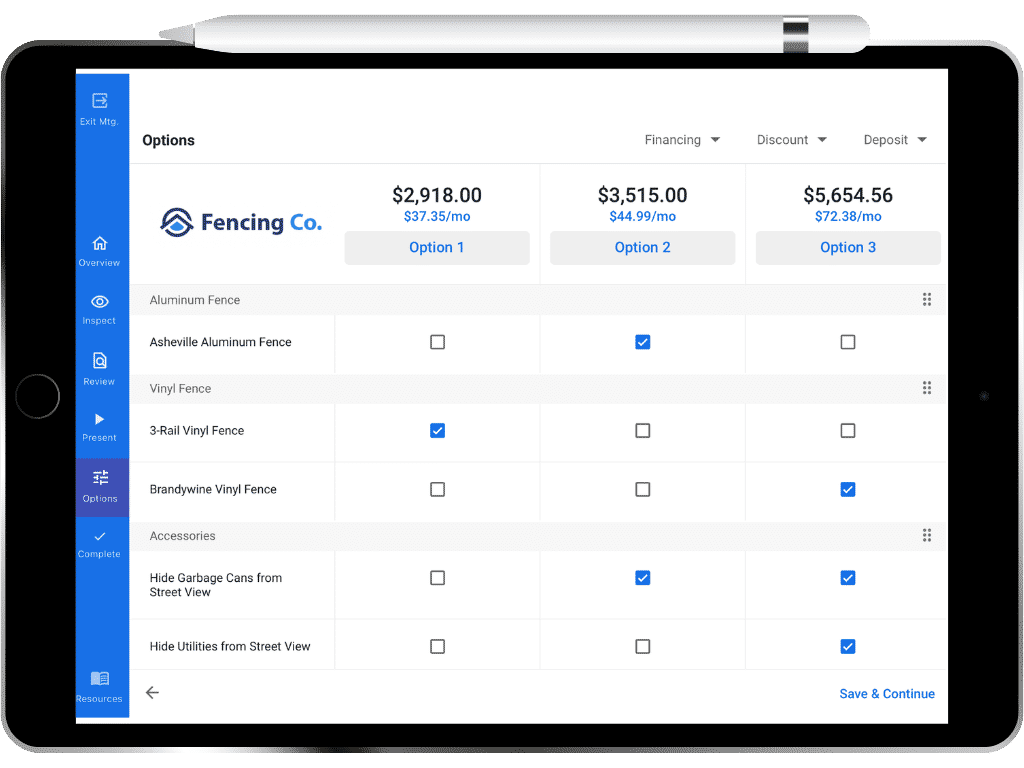Click the Option 2 button

pos(643,248)
